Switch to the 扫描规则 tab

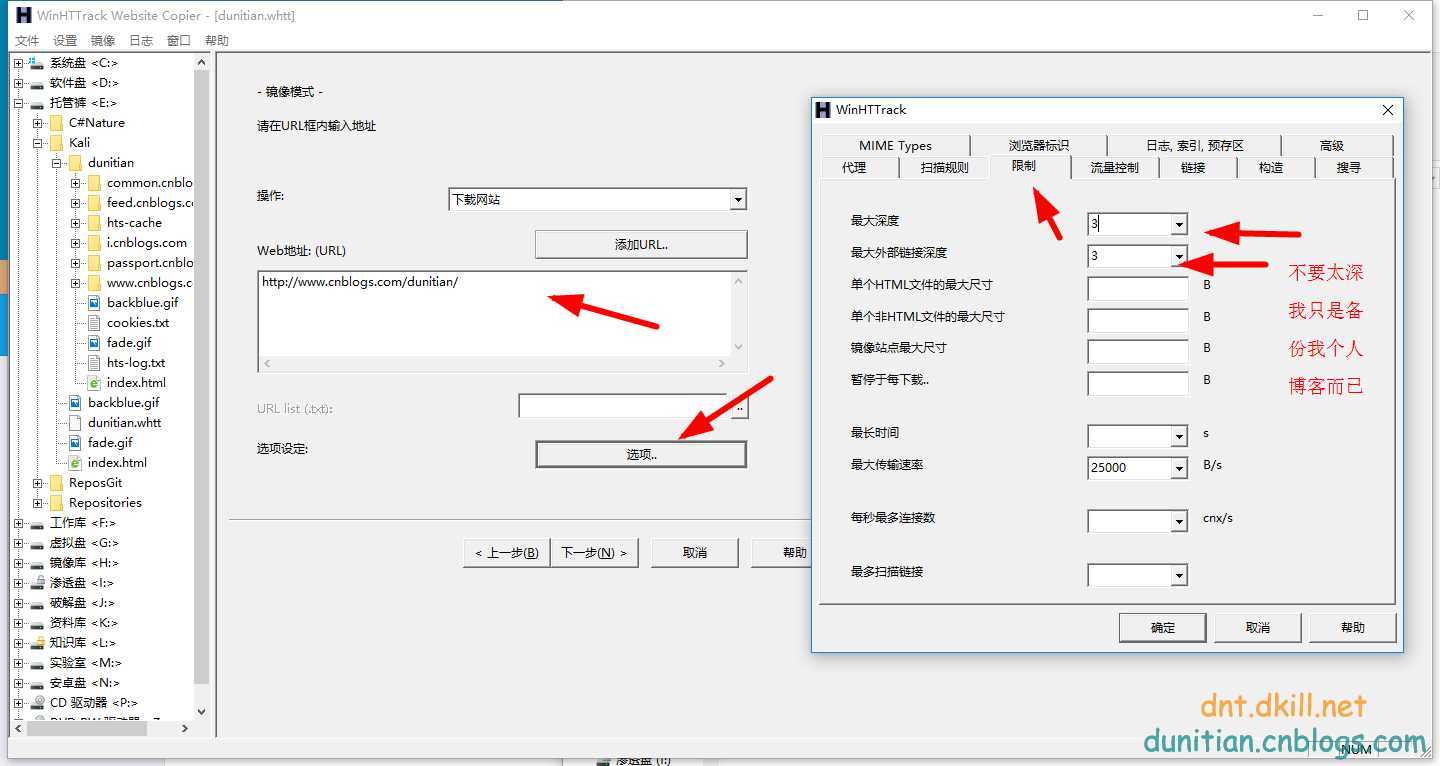(945, 168)
